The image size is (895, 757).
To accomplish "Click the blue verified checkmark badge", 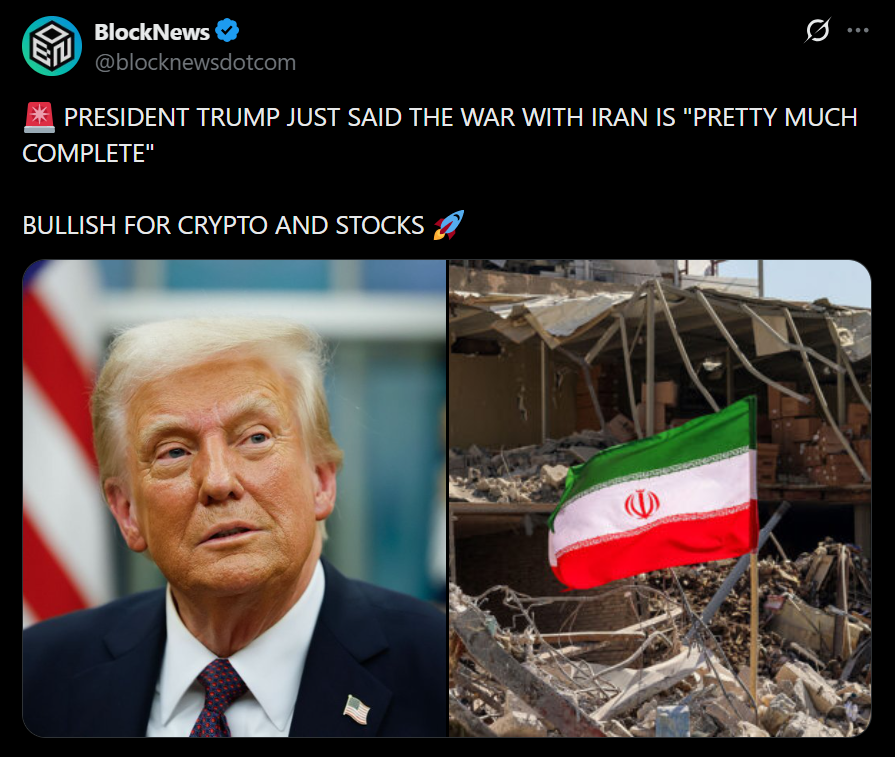I will tap(227, 31).
